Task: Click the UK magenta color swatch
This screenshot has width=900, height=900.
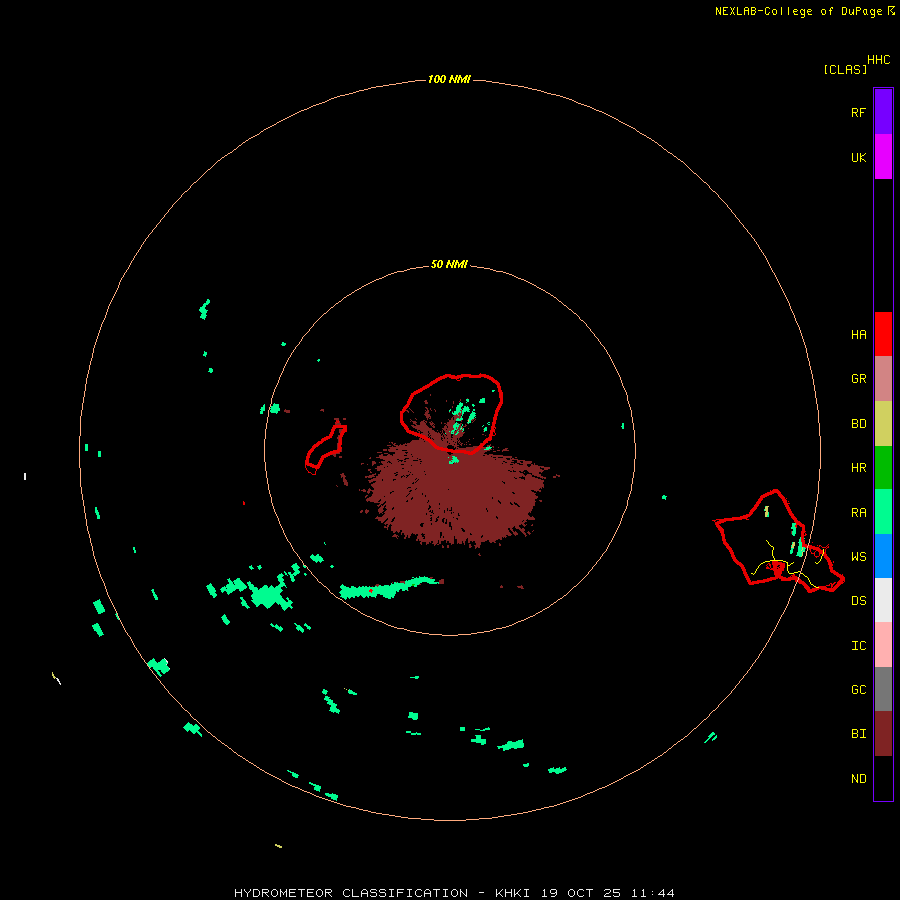Action: click(883, 157)
